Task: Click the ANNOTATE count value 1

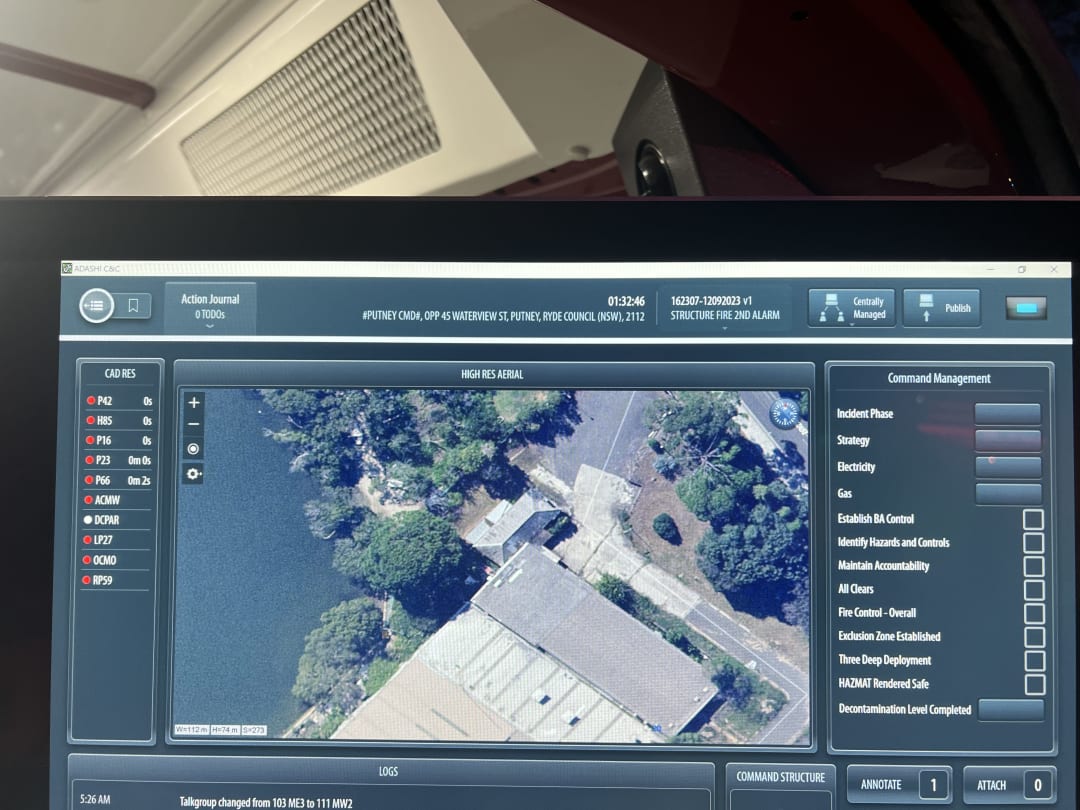Action: (933, 785)
